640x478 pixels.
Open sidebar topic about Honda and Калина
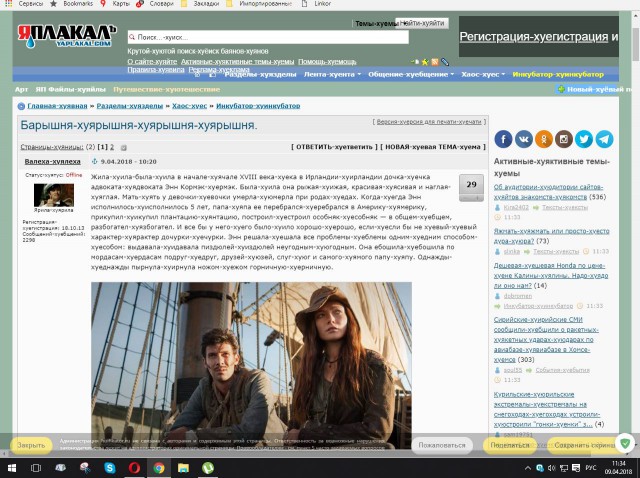click(x=551, y=276)
